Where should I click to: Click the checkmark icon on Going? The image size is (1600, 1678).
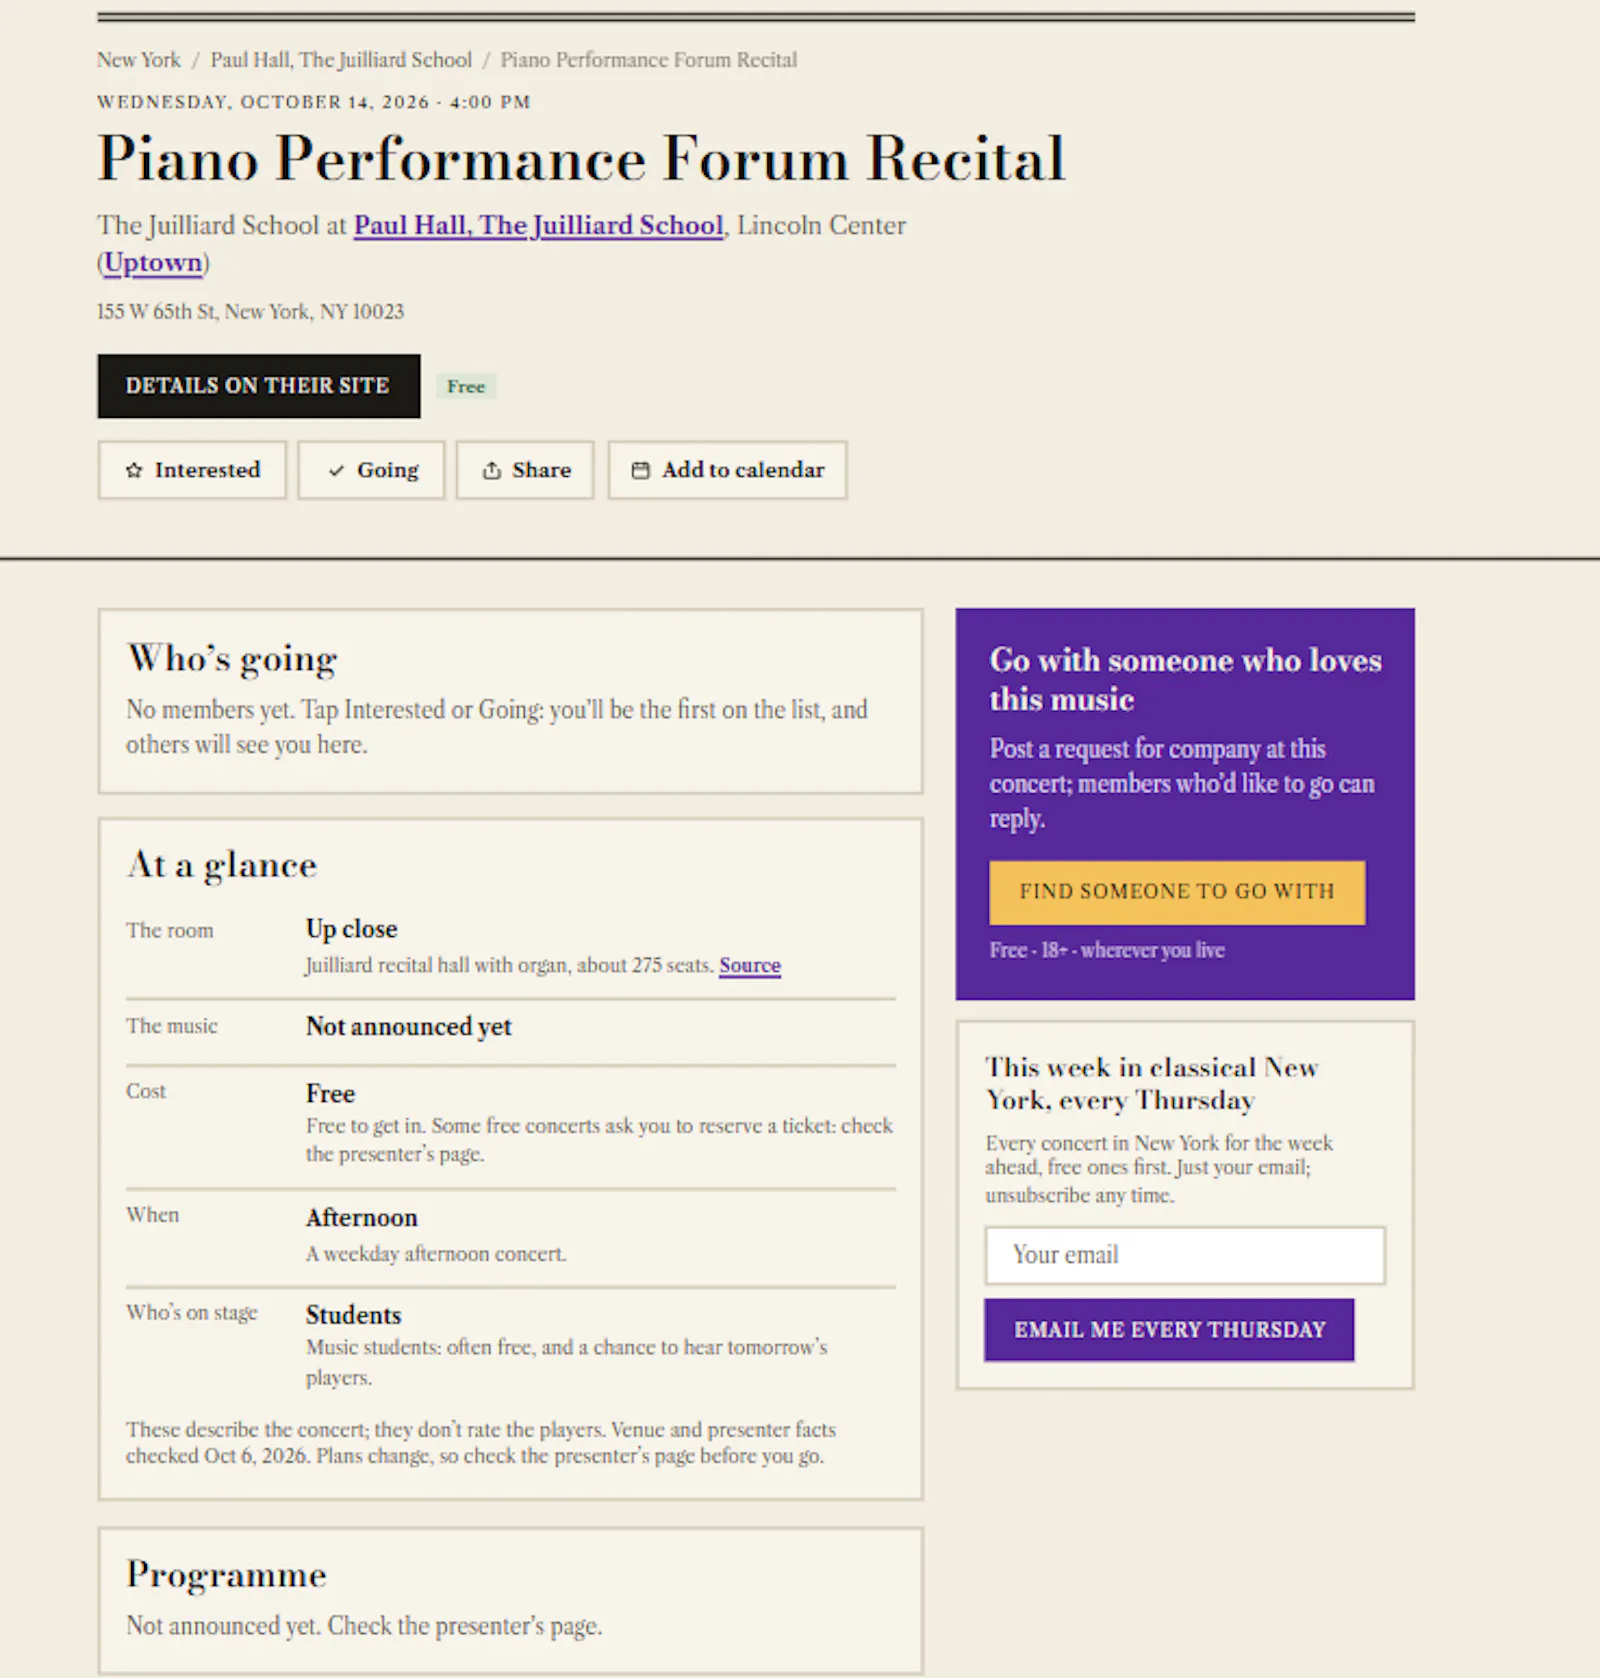(336, 471)
